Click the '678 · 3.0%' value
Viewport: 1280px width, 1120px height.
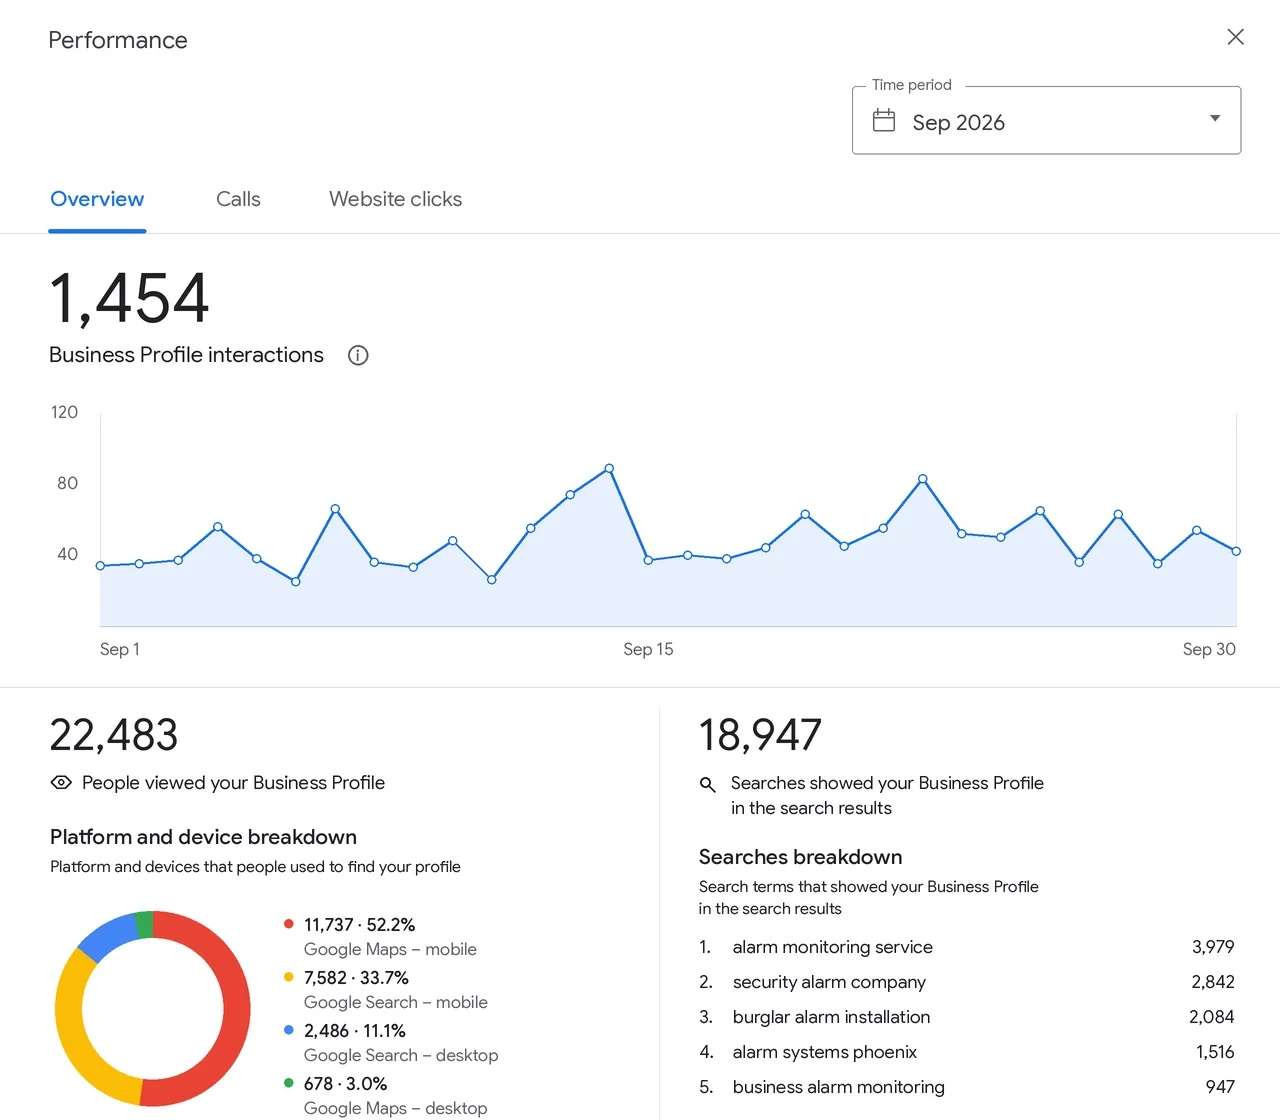[x=345, y=1084]
